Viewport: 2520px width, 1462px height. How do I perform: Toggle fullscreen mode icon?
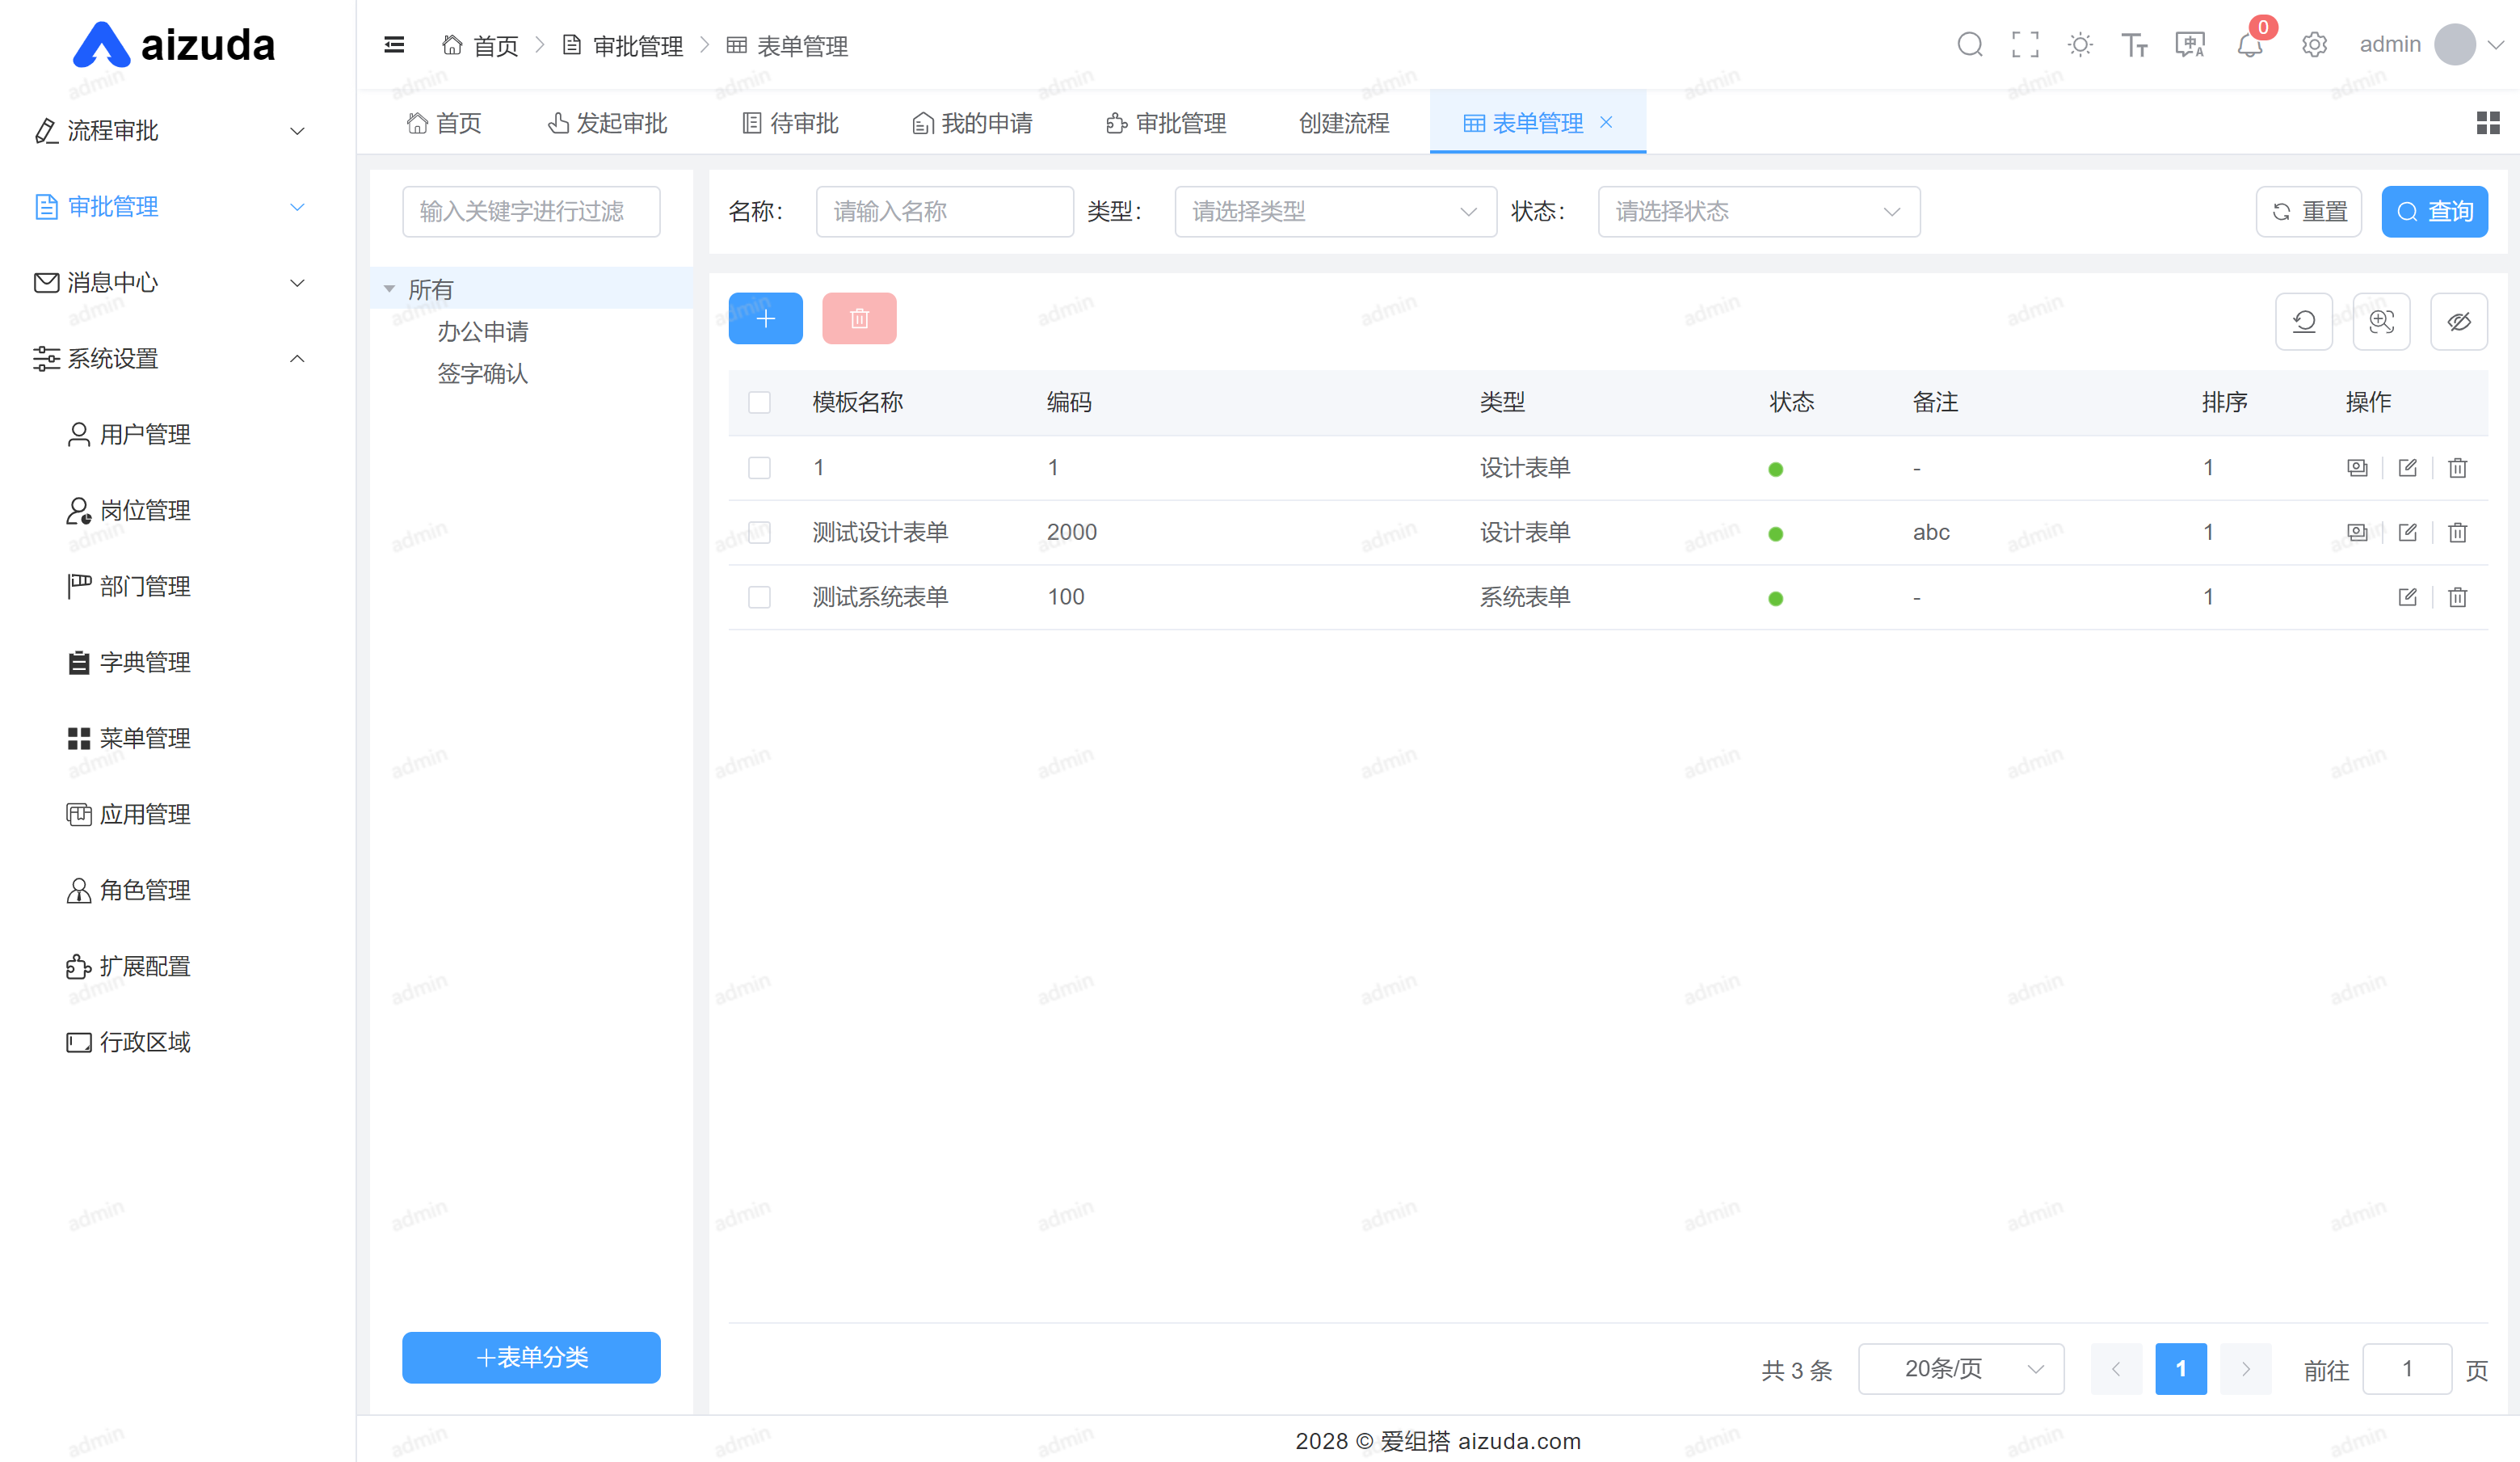click(2025, 44)
